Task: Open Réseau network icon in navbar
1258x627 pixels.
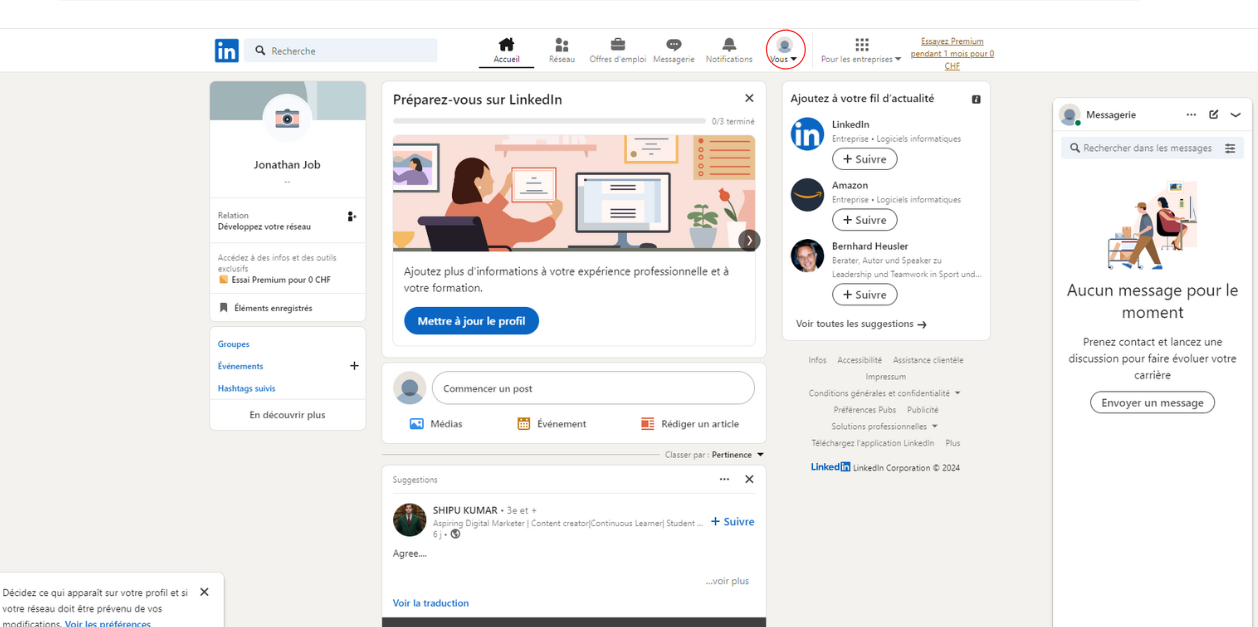Action: pos(561,45)
